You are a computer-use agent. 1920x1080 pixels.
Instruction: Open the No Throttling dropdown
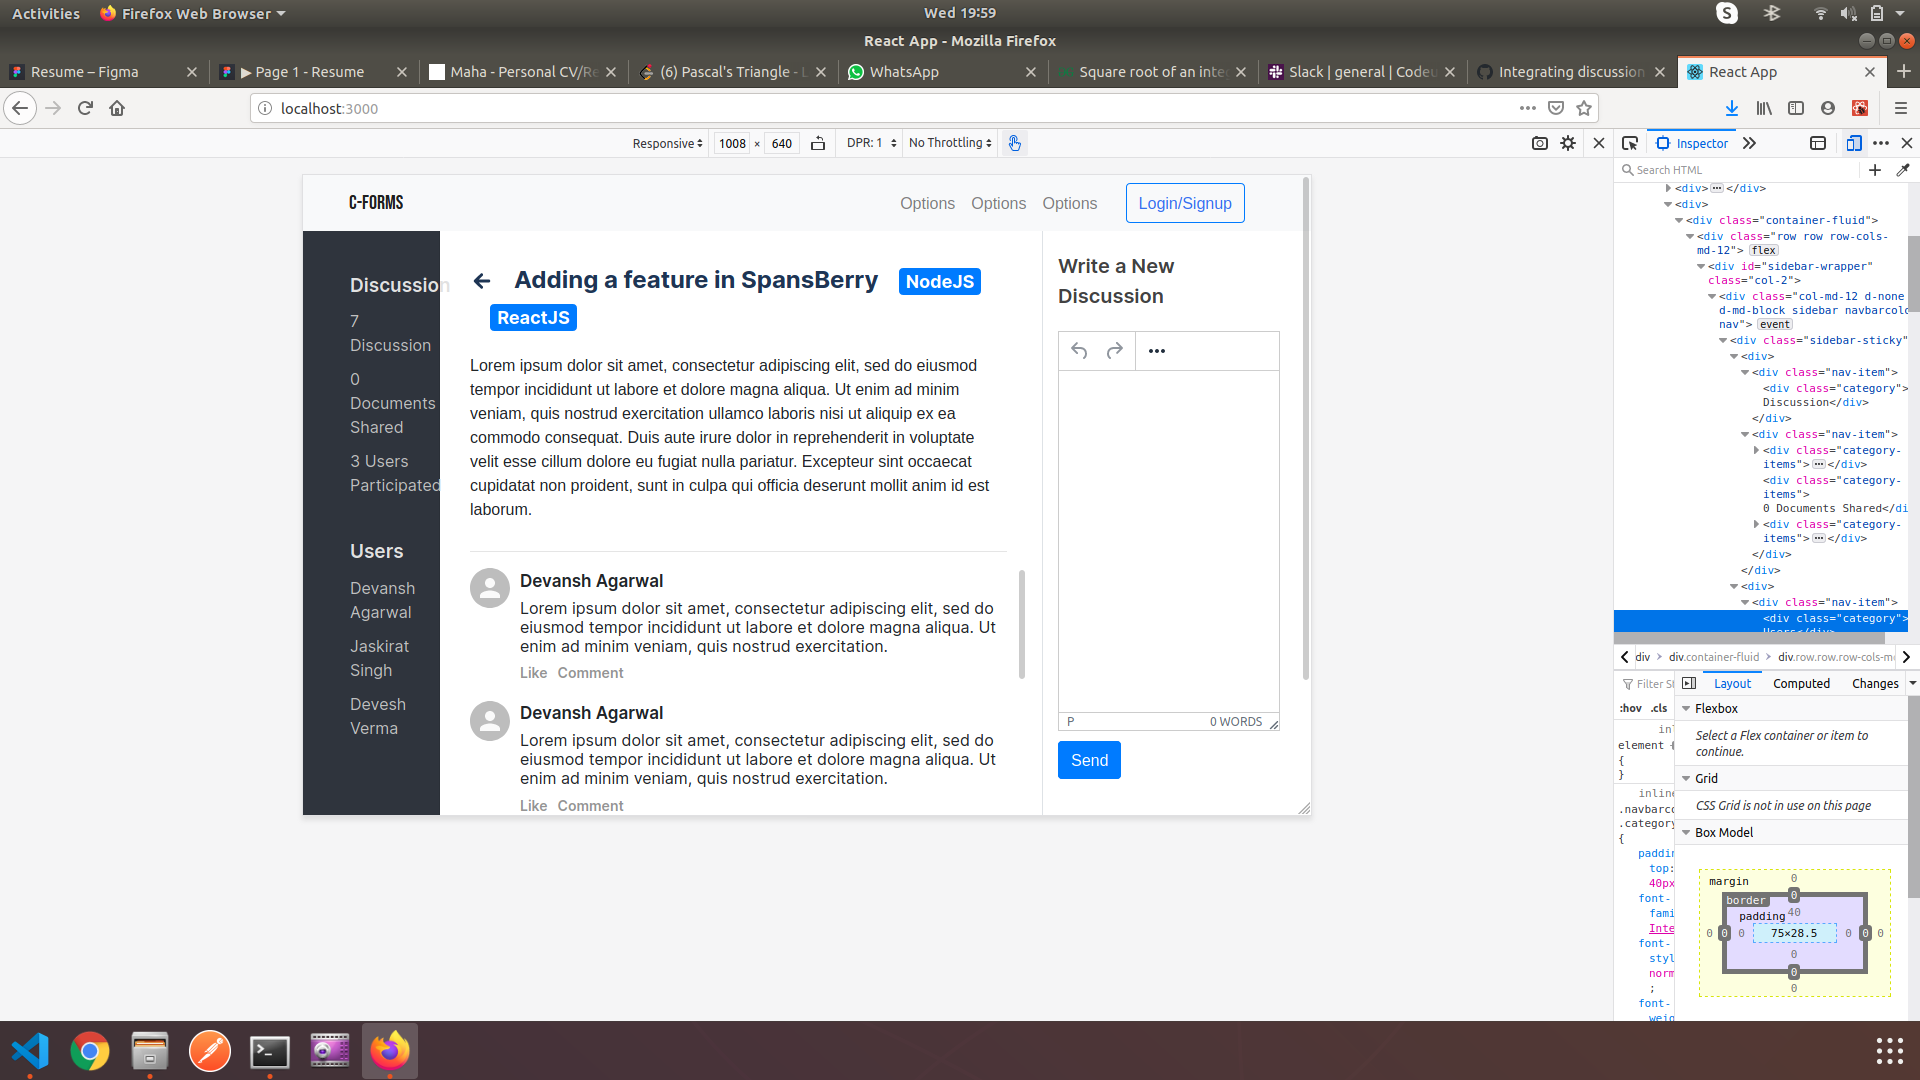(x=950, y=143)
